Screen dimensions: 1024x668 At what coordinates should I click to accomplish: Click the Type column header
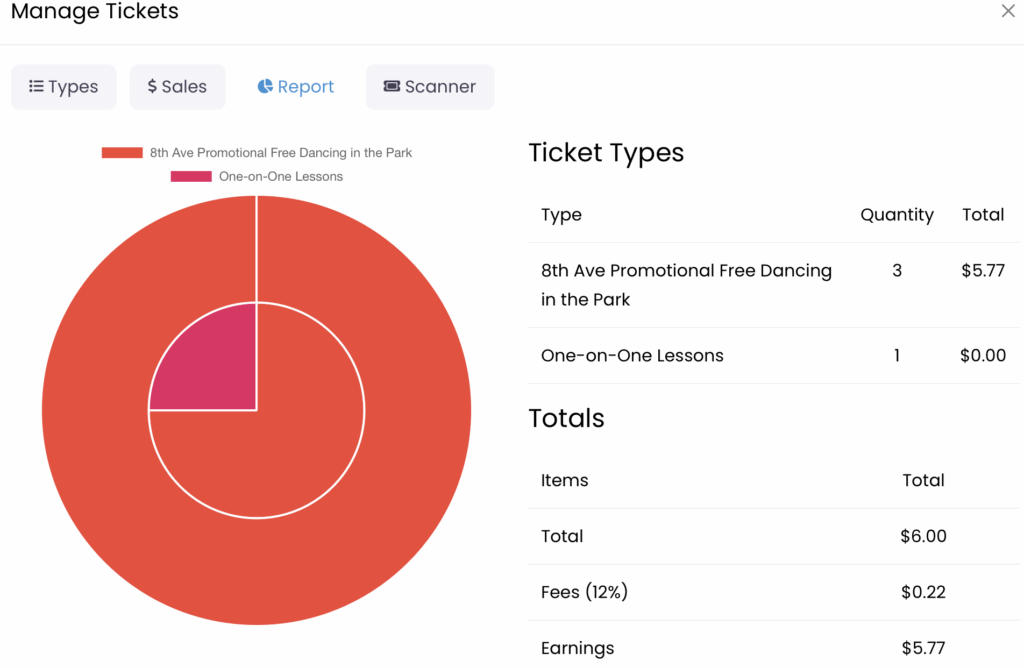tap(561, 215)
